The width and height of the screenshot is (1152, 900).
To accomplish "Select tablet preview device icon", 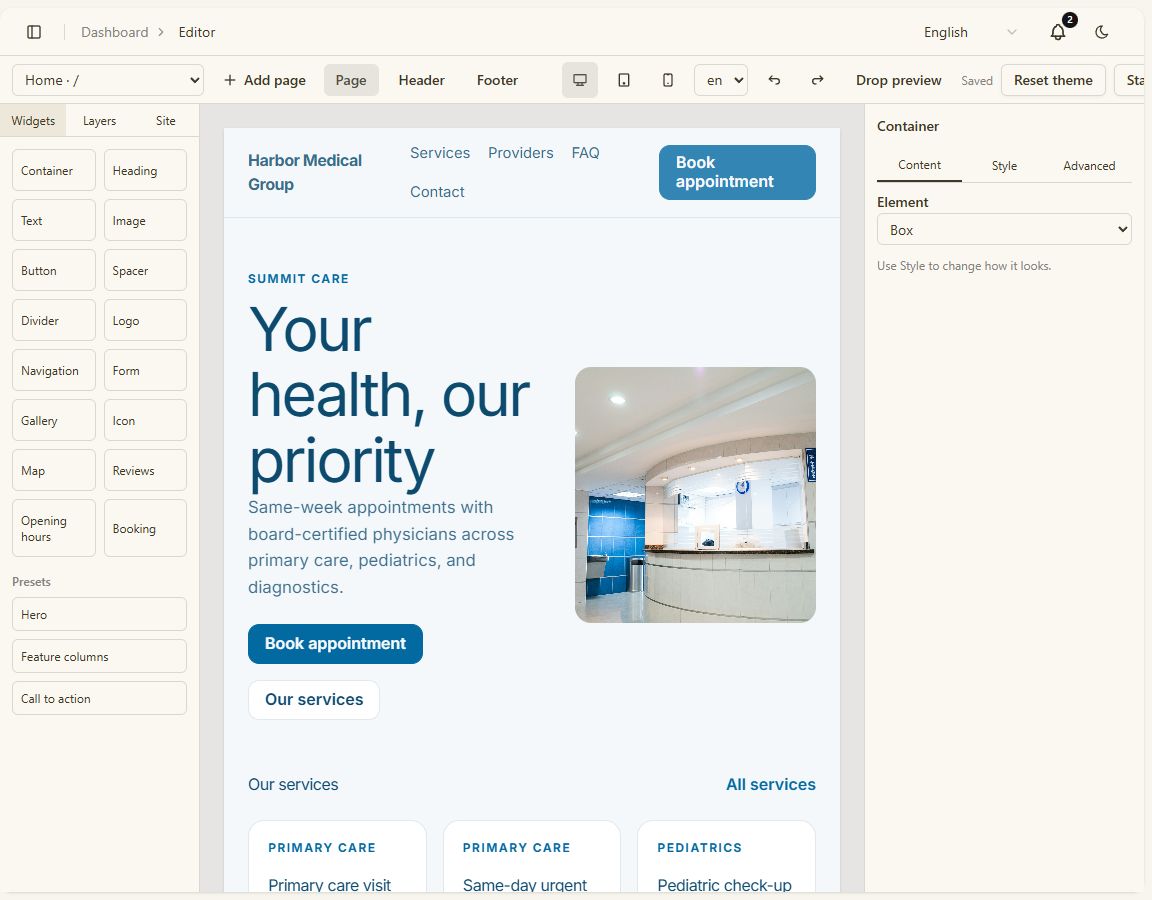I will 624,80.
